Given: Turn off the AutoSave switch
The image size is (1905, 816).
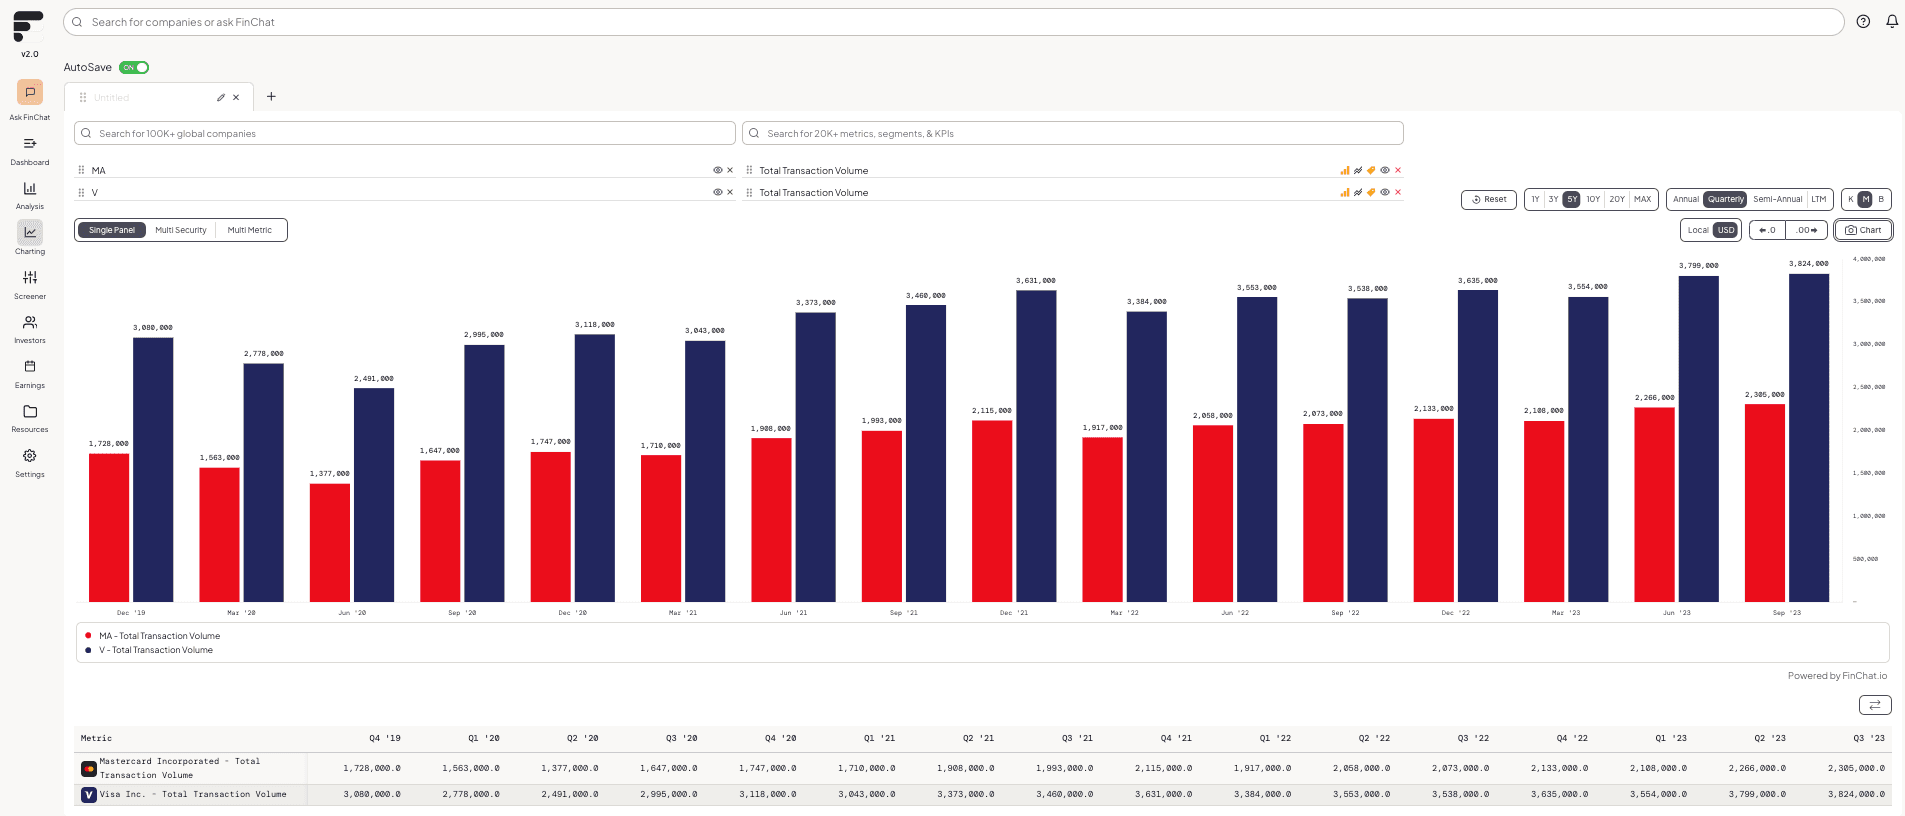Looking at the screenshot, I should point(134,67).
